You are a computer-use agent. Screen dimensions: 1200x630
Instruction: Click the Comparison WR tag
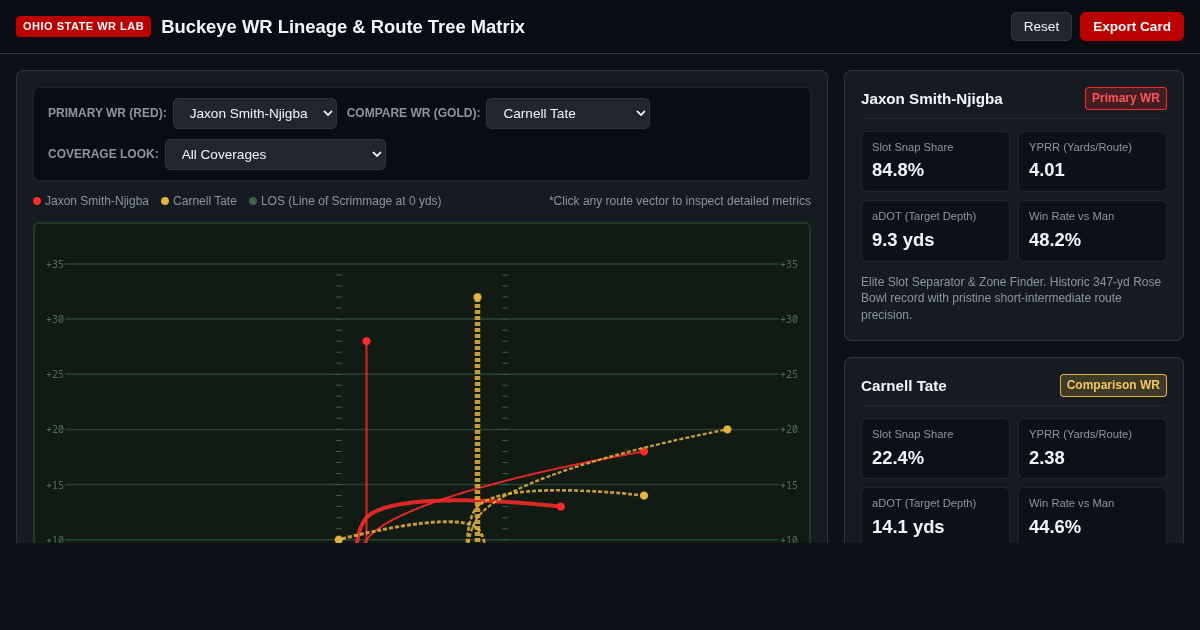pos(1113,385)
